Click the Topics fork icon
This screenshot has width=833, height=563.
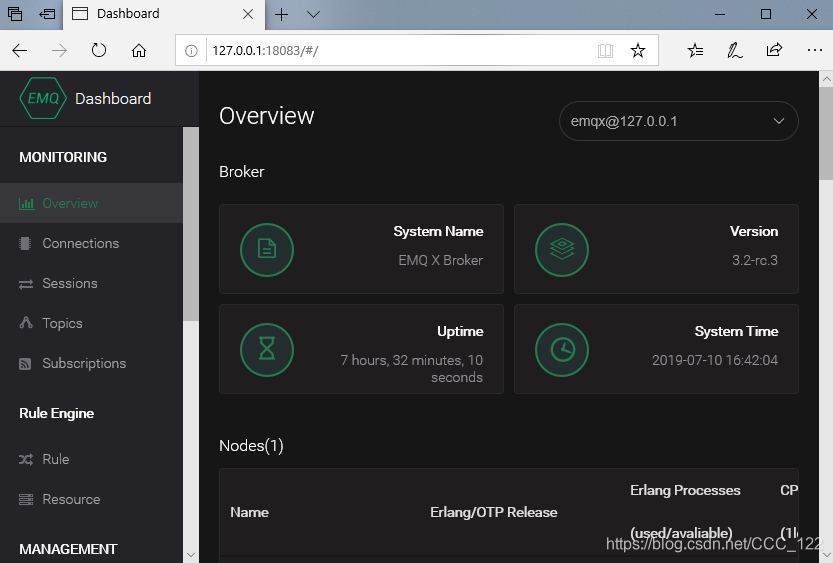(26, 322)
